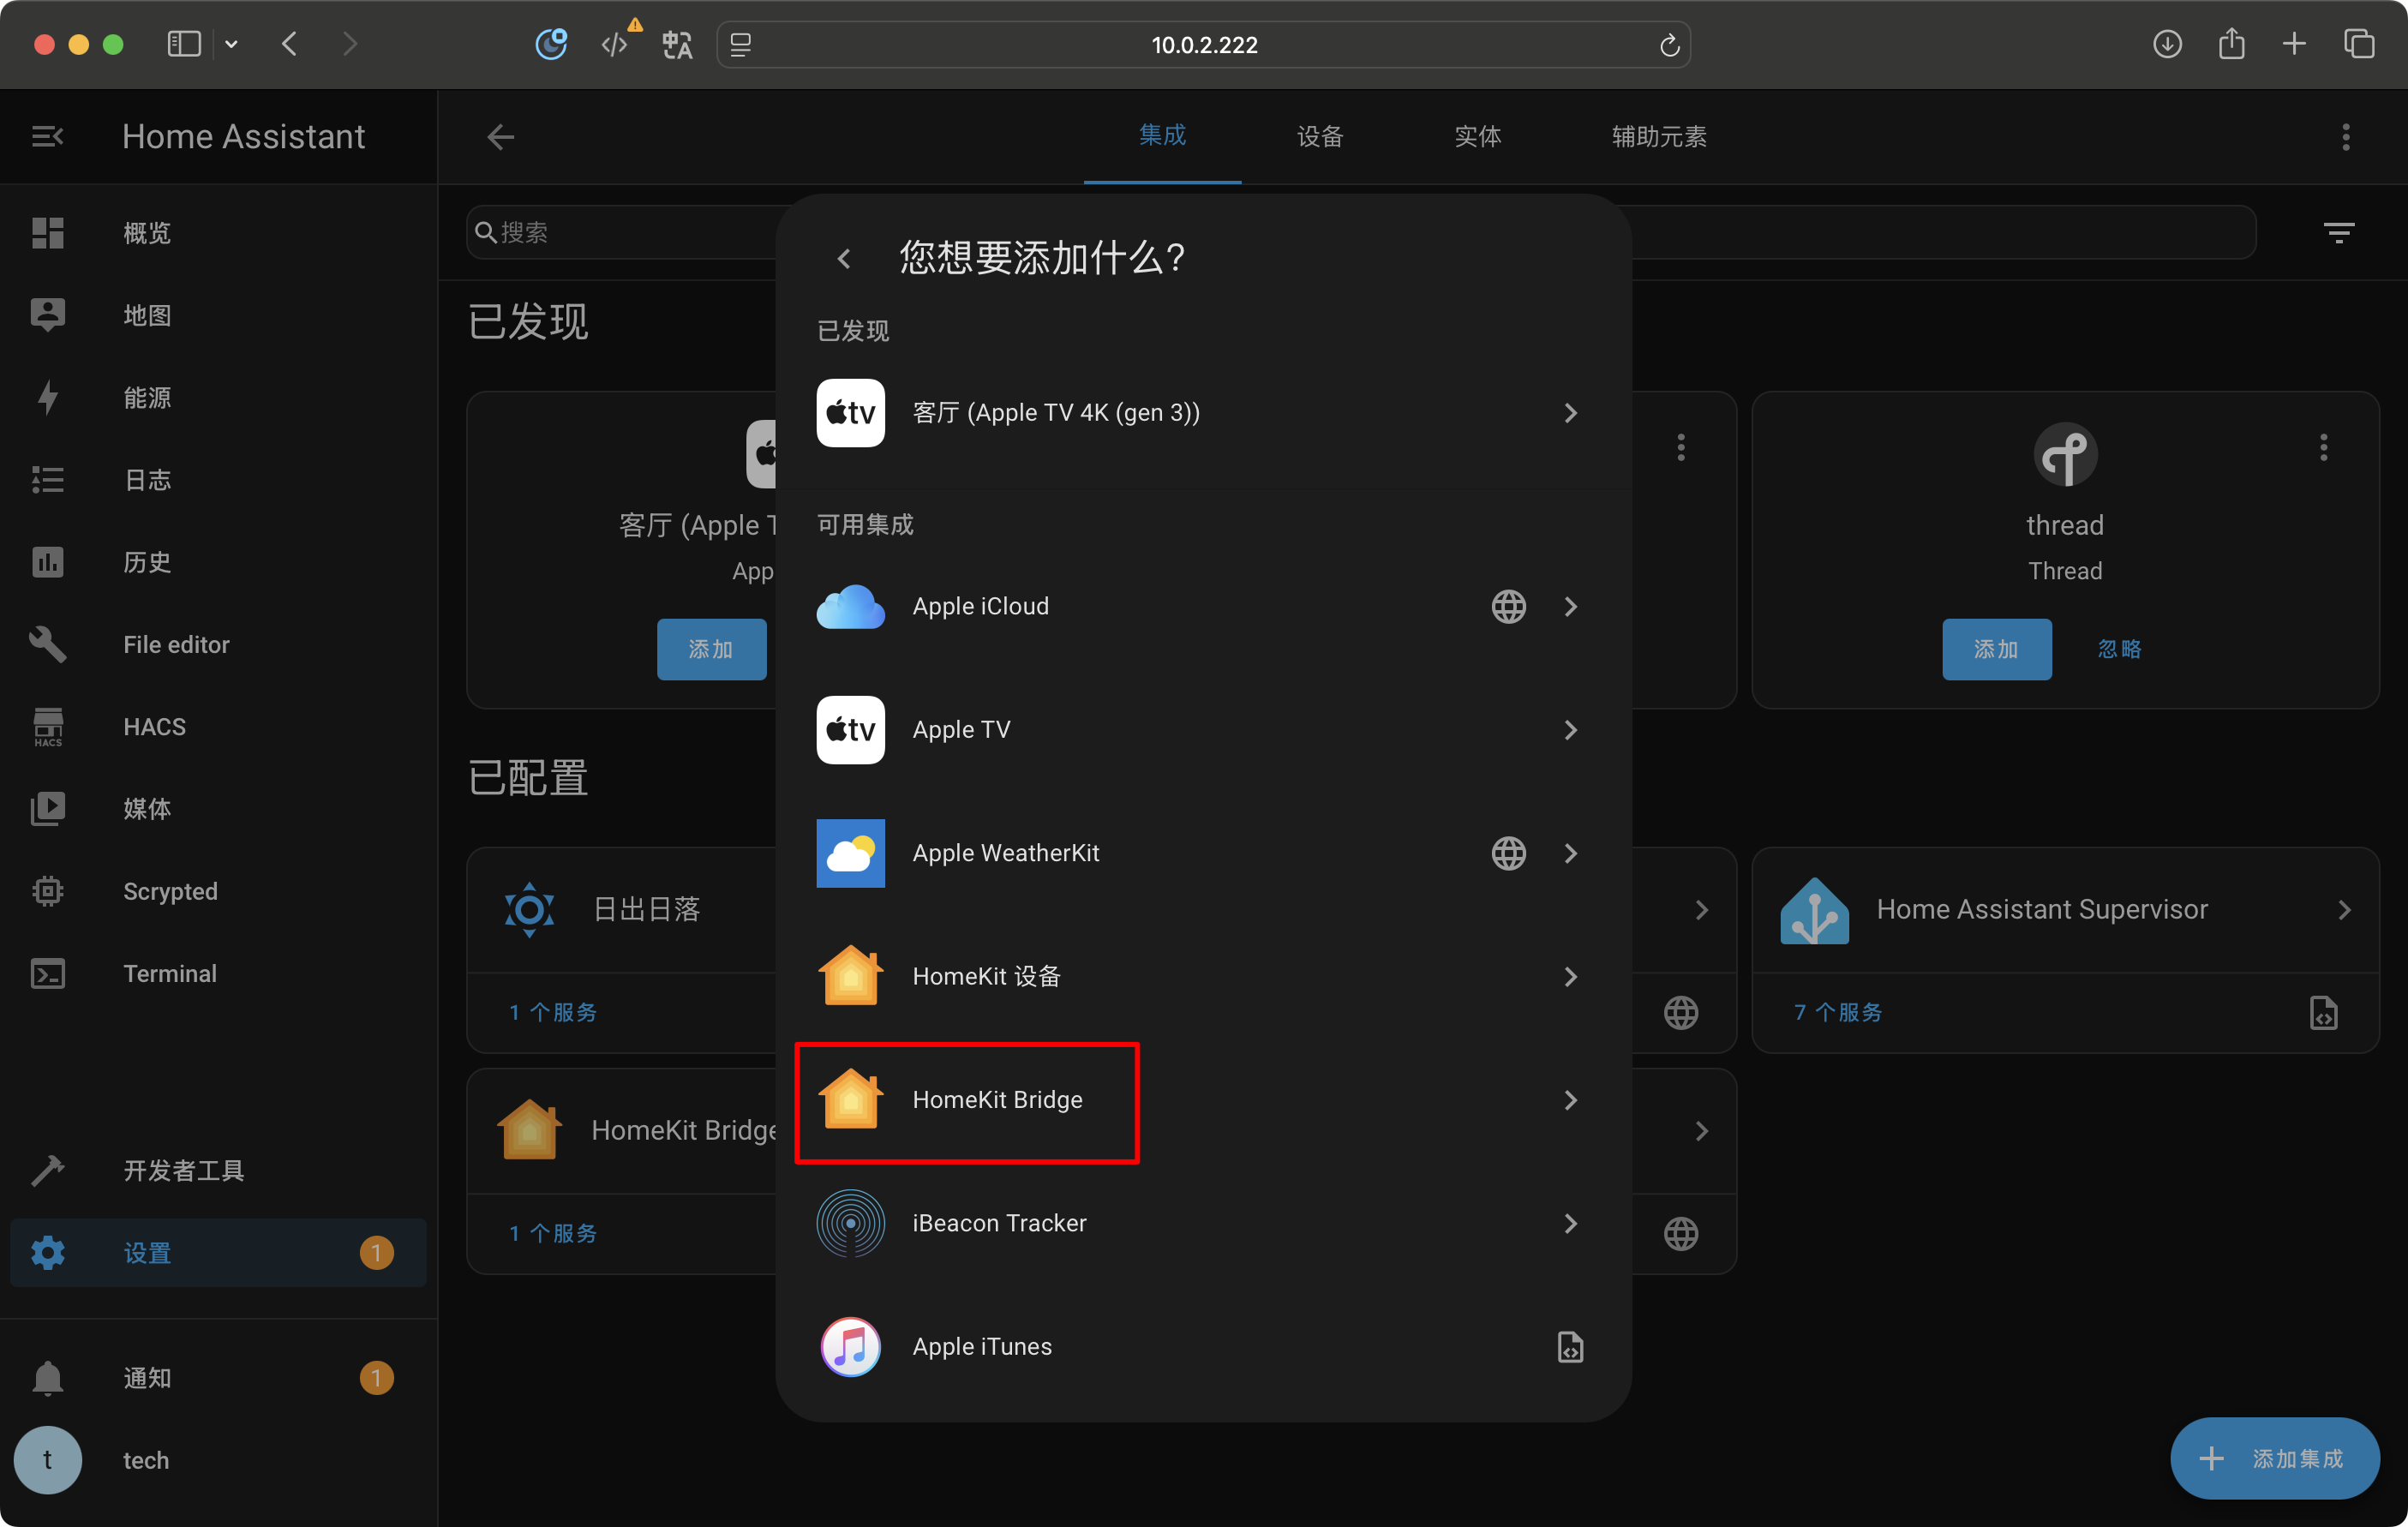2408x1527 pixels.
Task: Switch to the 集成 tab
Action: pyautogui.click(x=1162, y=136)
